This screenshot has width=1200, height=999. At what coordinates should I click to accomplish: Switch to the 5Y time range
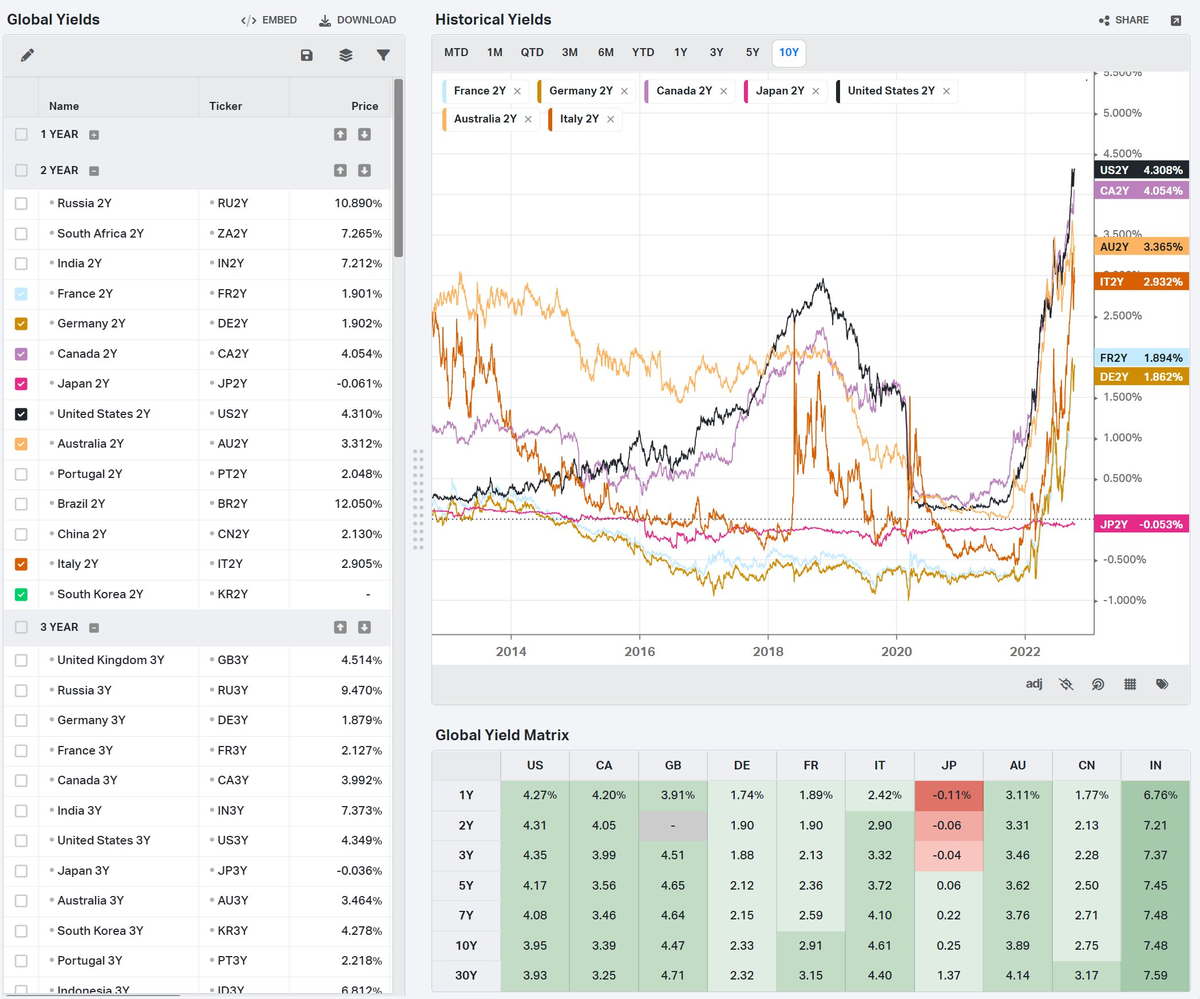(x=752, y=52)
